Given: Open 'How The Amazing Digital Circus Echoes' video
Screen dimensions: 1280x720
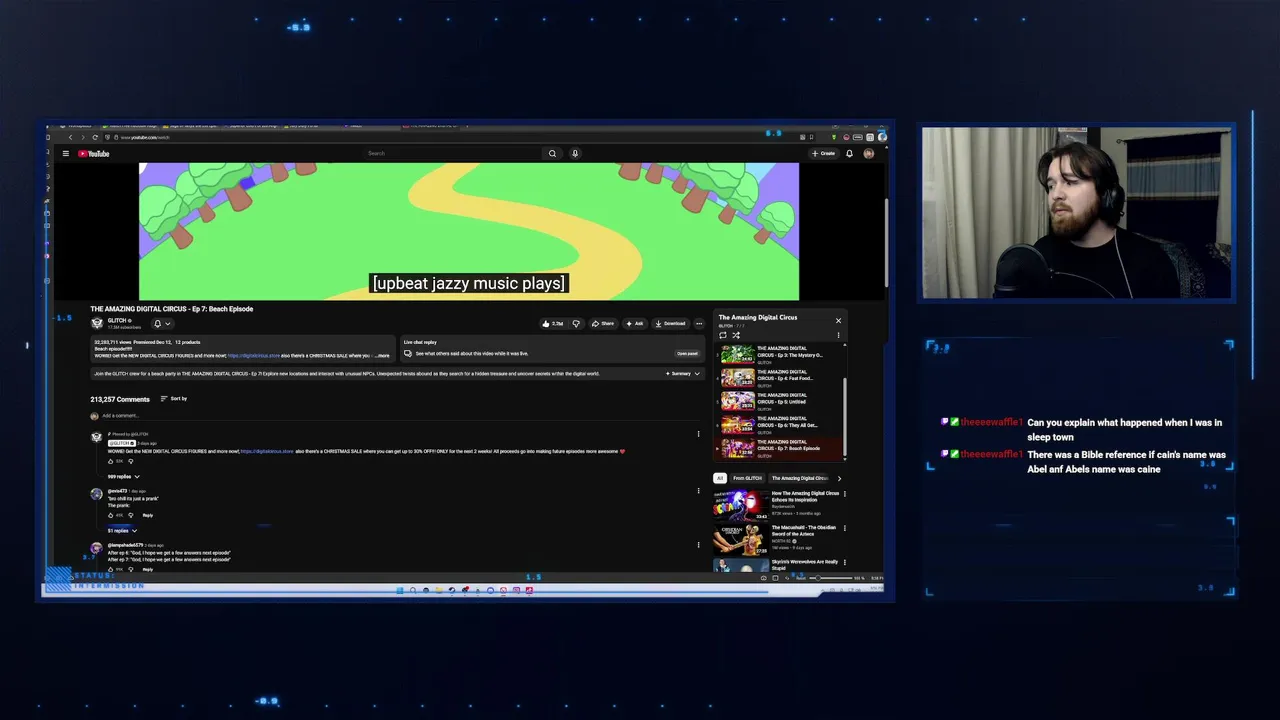Looking at the screenshot, I should point(776,503).
